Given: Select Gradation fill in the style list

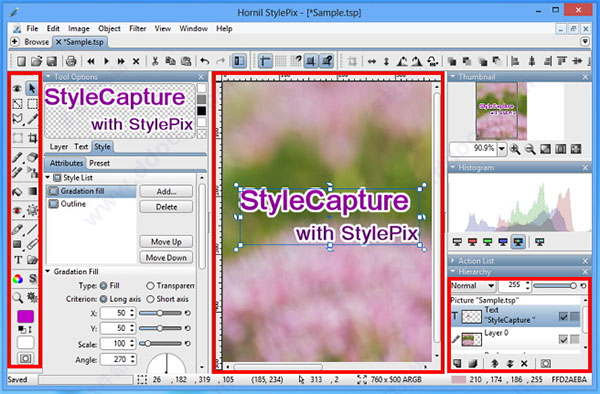Looking at the screenshot, I should pyautogui.click(x=91, y=191).
